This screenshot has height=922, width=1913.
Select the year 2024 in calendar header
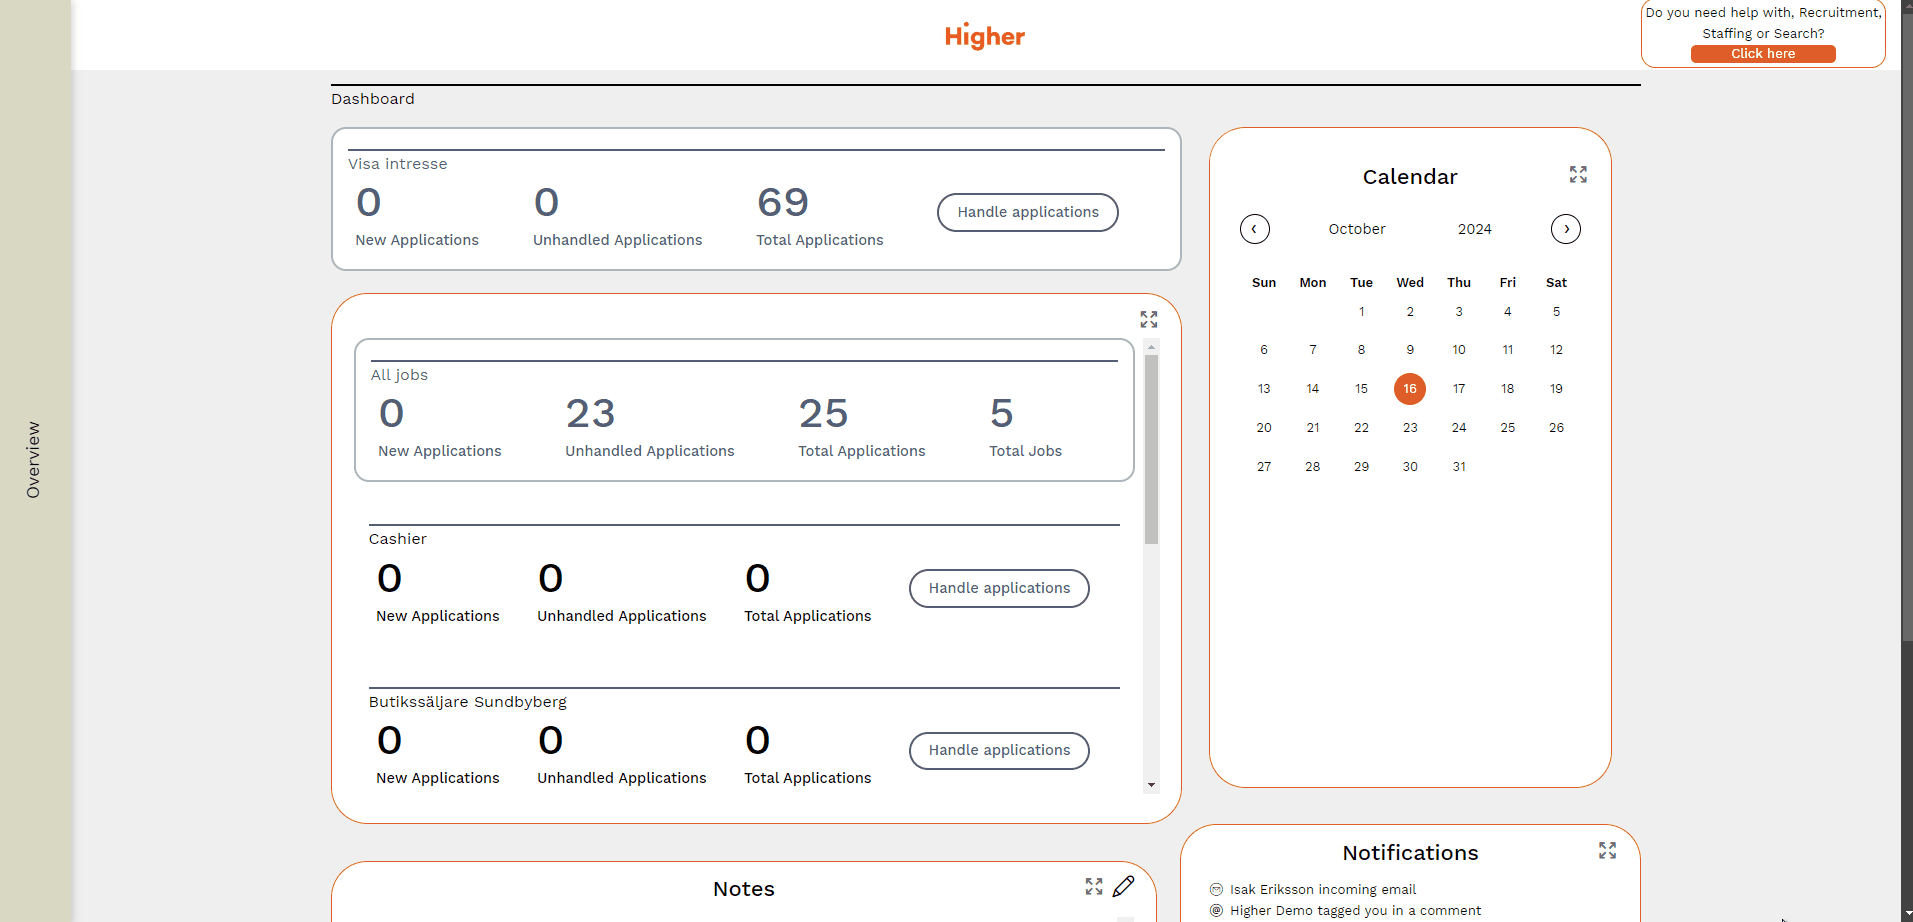tap(1474, 229)
